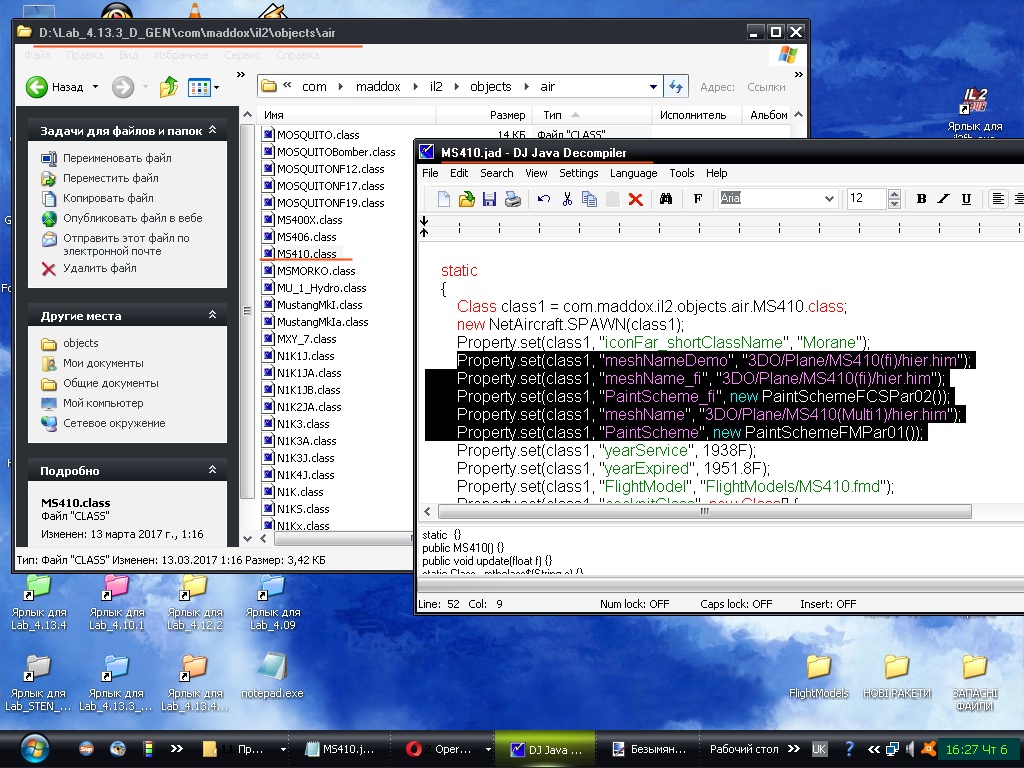1024x768 pixels.
Task: Collapse the file and folder tasks panel
Action: click(212, 131)
